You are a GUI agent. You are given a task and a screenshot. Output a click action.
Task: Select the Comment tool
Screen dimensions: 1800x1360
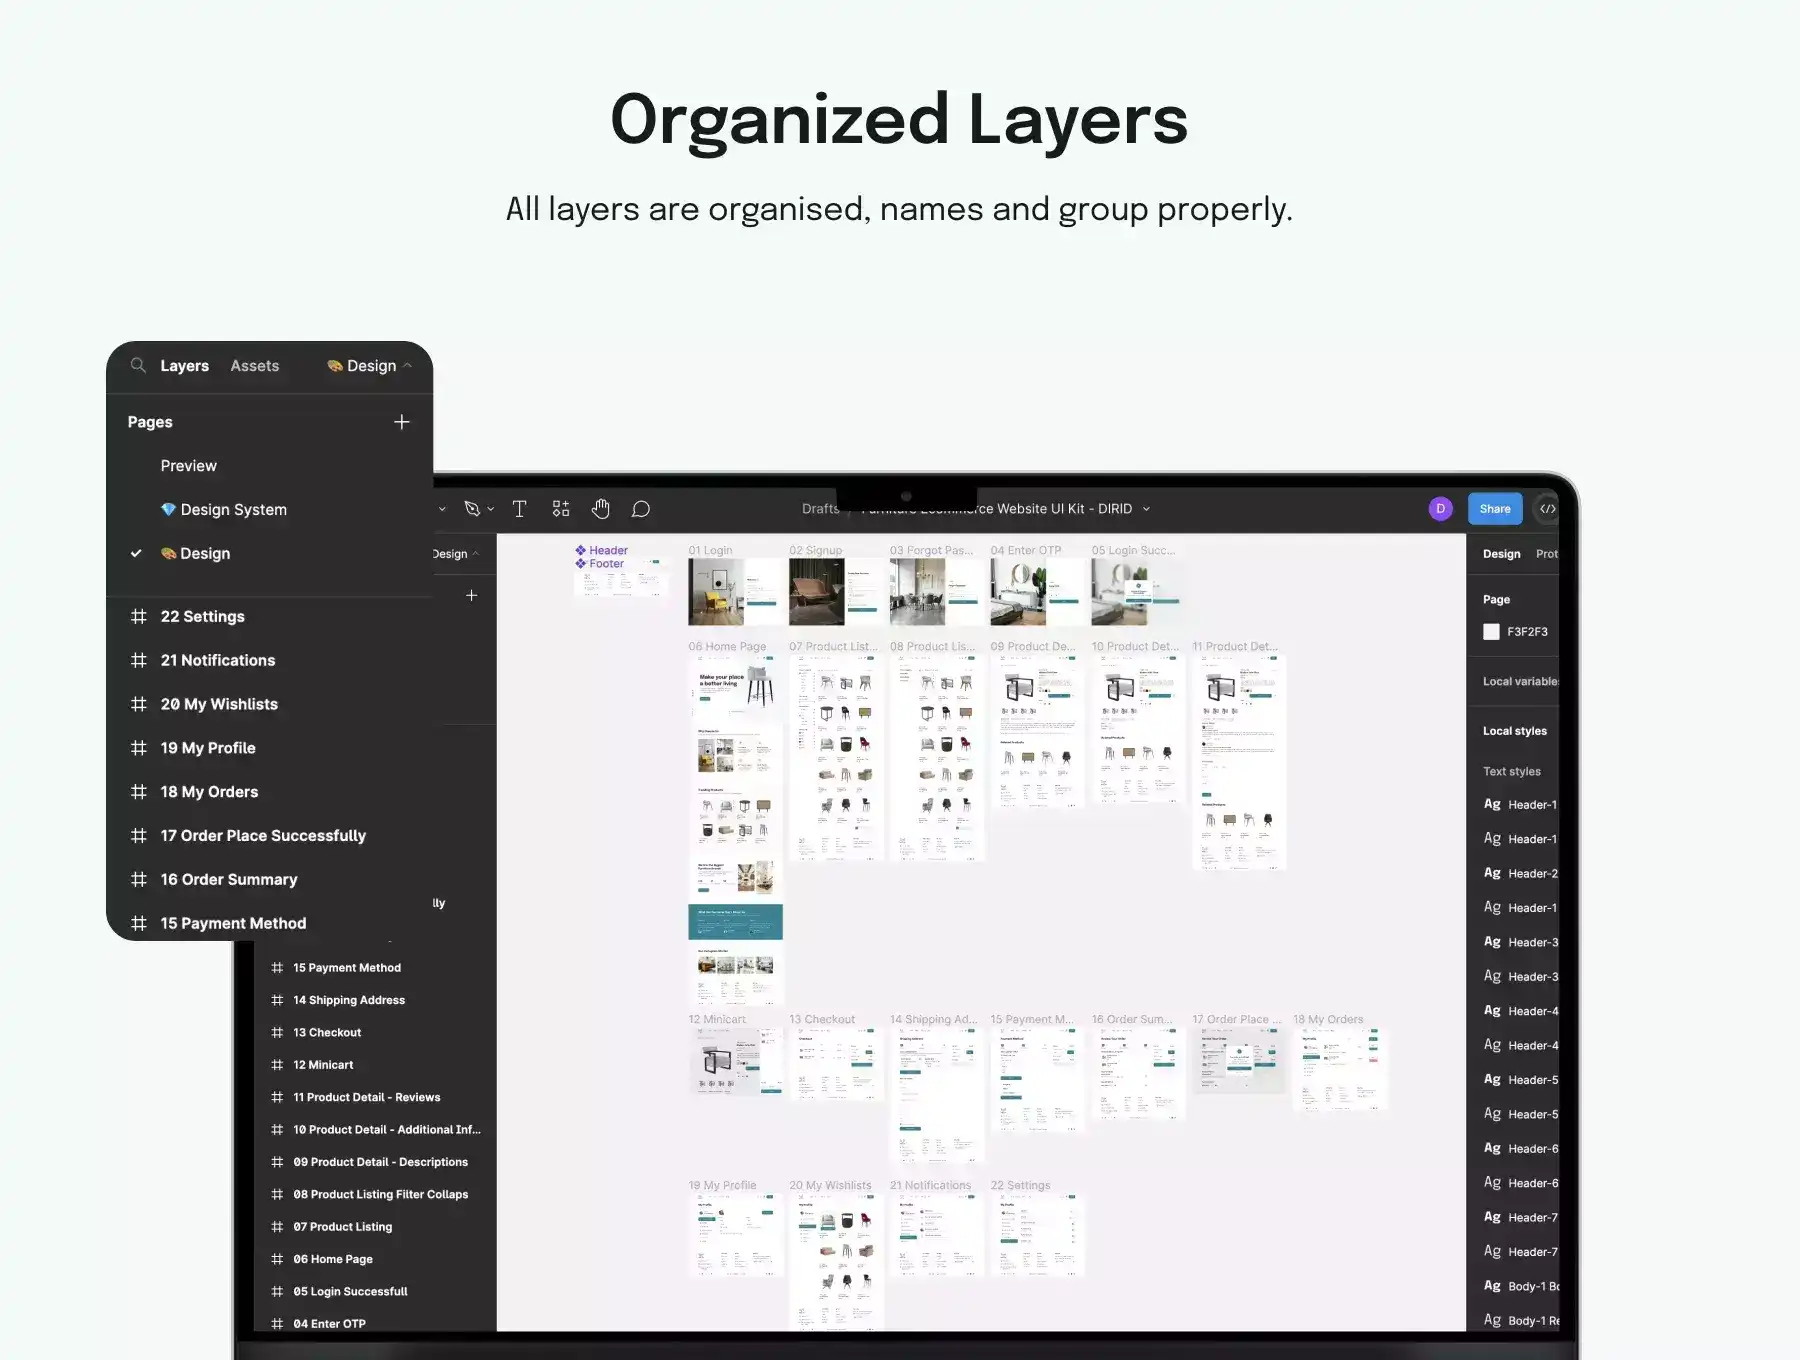tap(641, 509)
